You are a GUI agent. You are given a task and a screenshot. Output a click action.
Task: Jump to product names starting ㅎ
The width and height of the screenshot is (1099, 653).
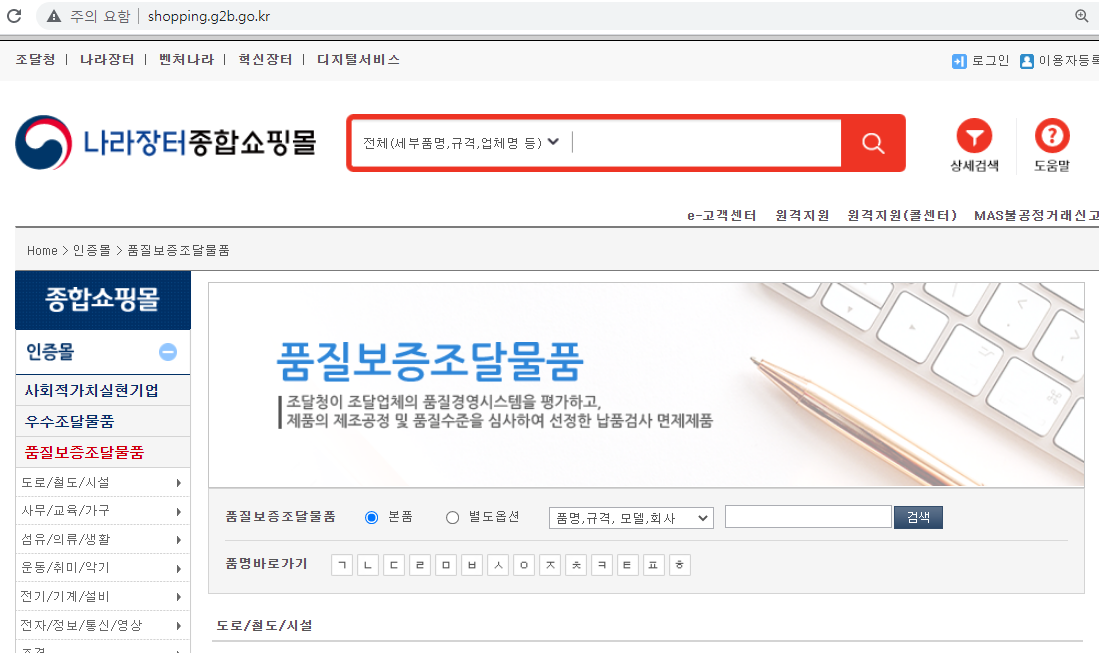680,565
